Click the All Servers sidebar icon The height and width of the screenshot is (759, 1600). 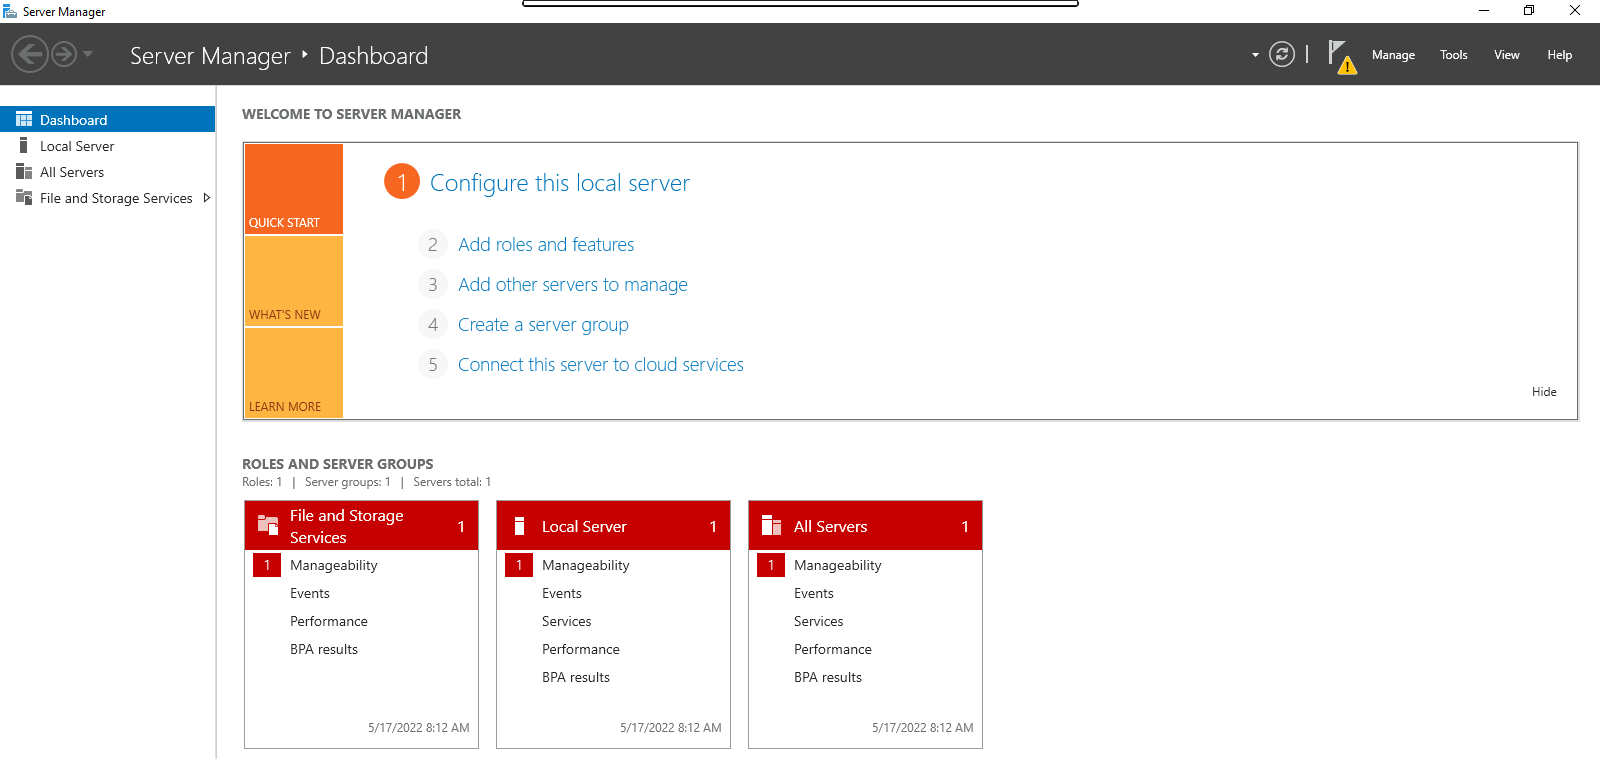click(24, 171)
